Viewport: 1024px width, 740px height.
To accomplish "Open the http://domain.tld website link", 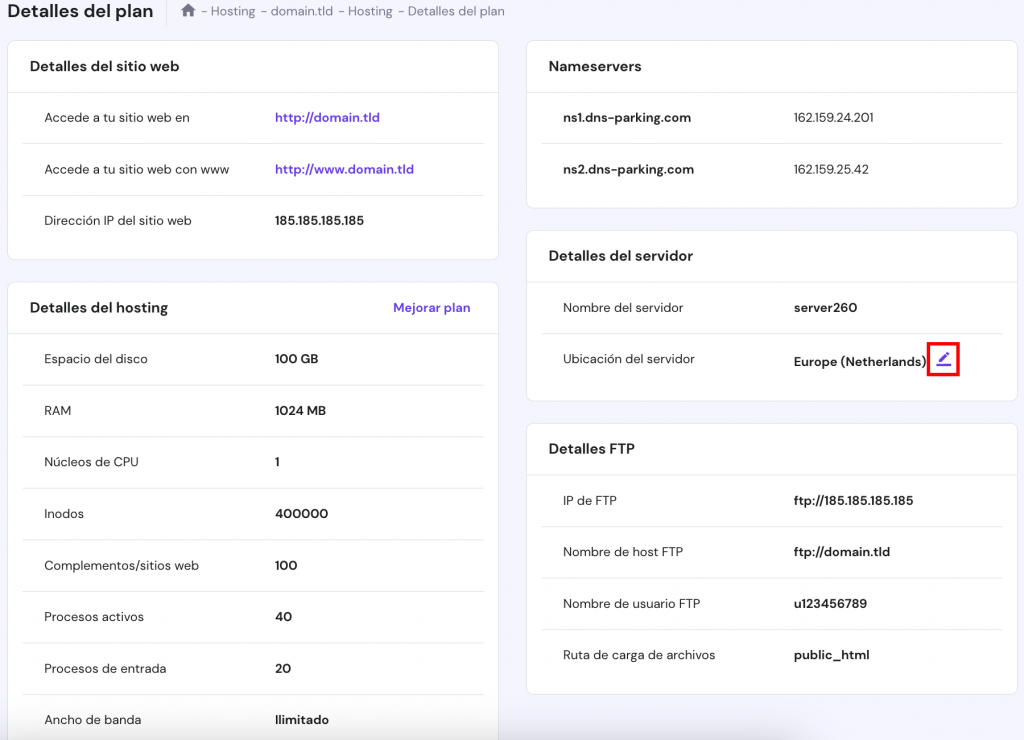I will pyautogui.click(x=327, y=117).
